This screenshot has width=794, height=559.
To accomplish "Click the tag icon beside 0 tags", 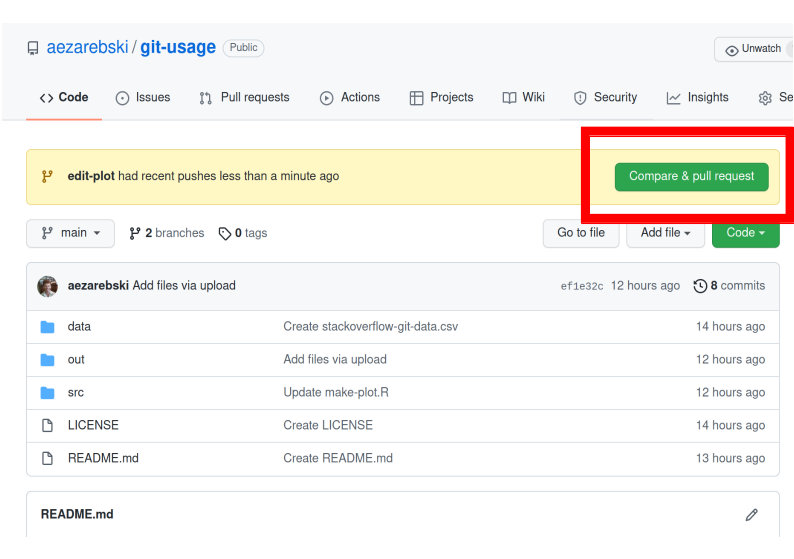I will pyautogui.click(x=224, y=234).
